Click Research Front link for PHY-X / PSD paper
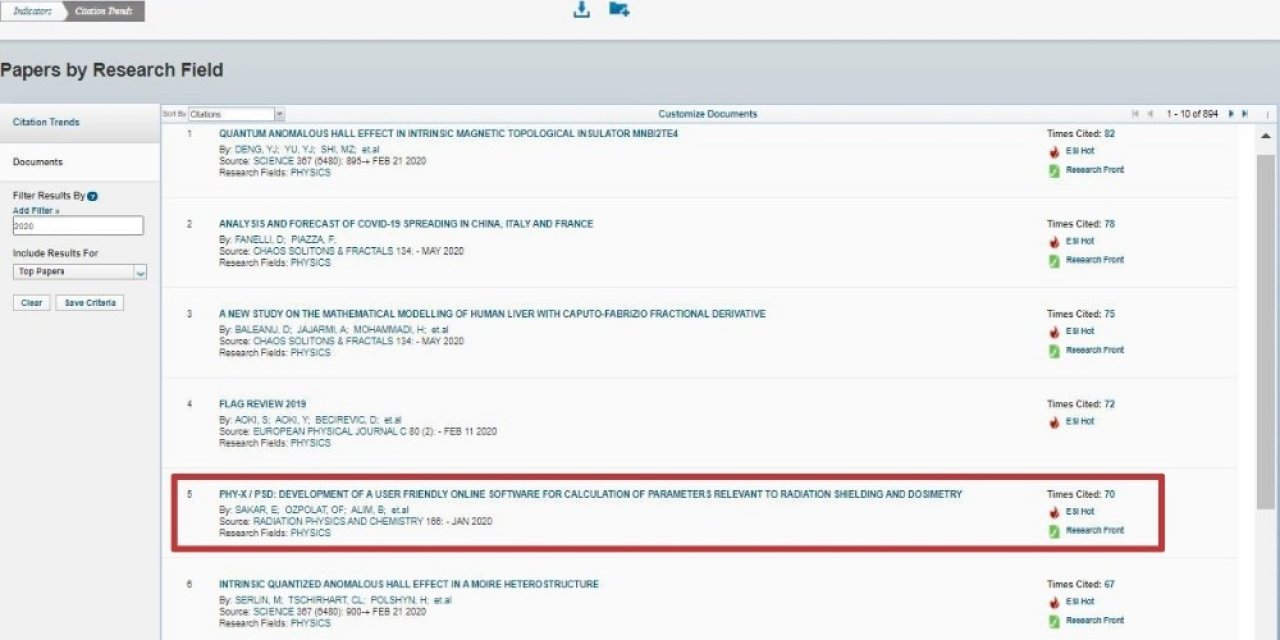The width and height of the screenshot is (1280, 640). coord(1095,530)
